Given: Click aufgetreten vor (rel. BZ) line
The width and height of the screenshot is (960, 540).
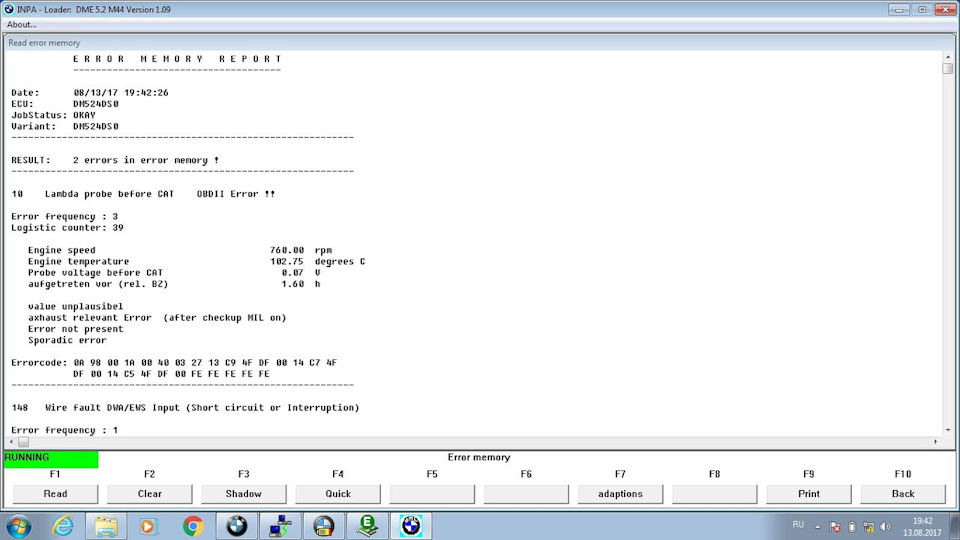Looking at the screenshot, I should (x=174, y=284).
